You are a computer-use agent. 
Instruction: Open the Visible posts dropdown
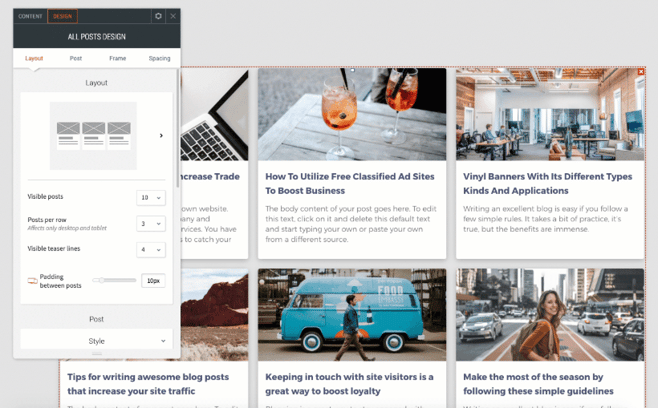[151, 198]
